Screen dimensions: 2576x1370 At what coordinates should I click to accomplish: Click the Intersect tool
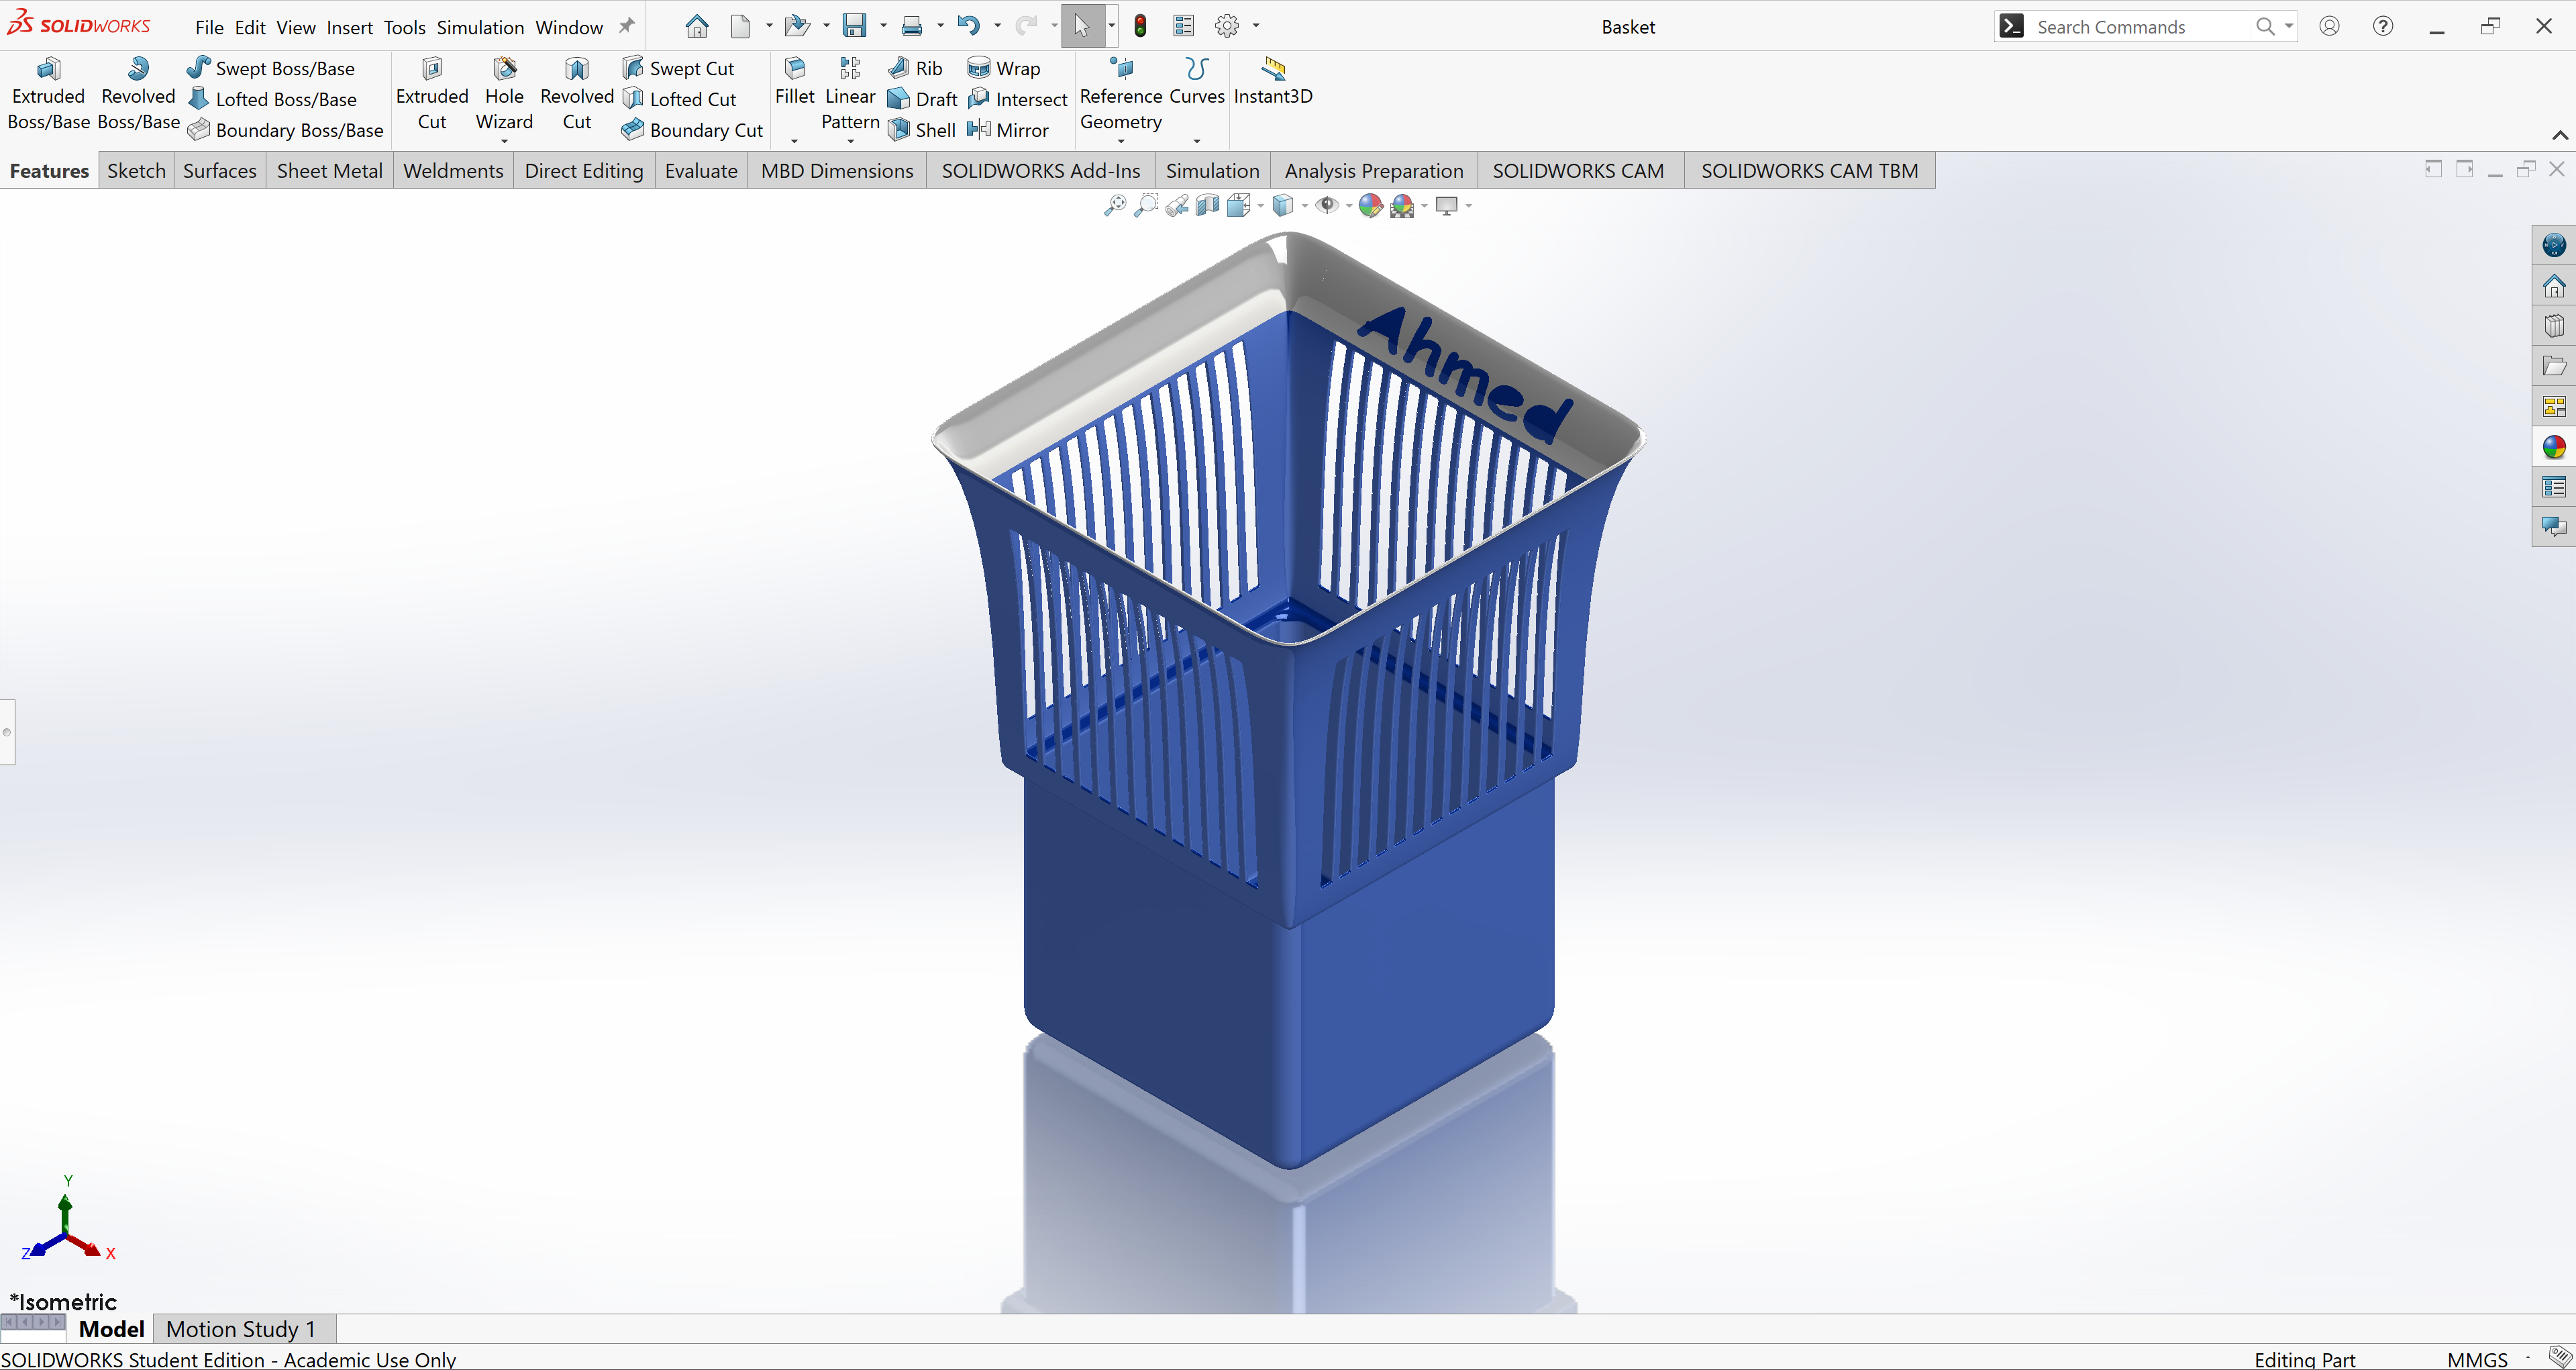(1018, 99)
